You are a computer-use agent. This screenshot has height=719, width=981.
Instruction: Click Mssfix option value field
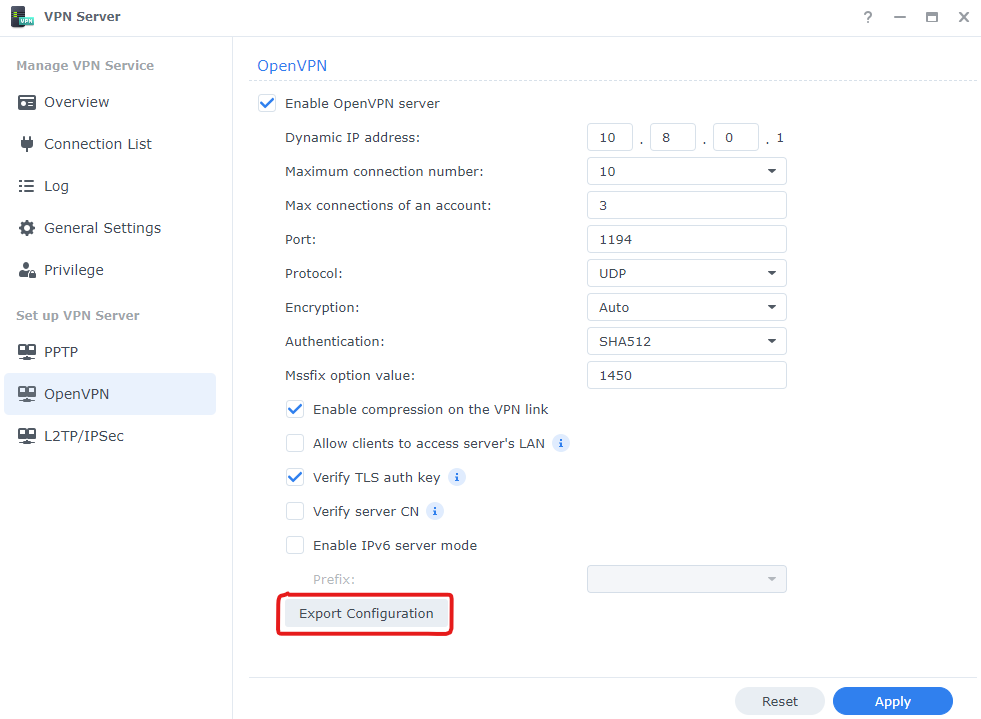(686, 375)
